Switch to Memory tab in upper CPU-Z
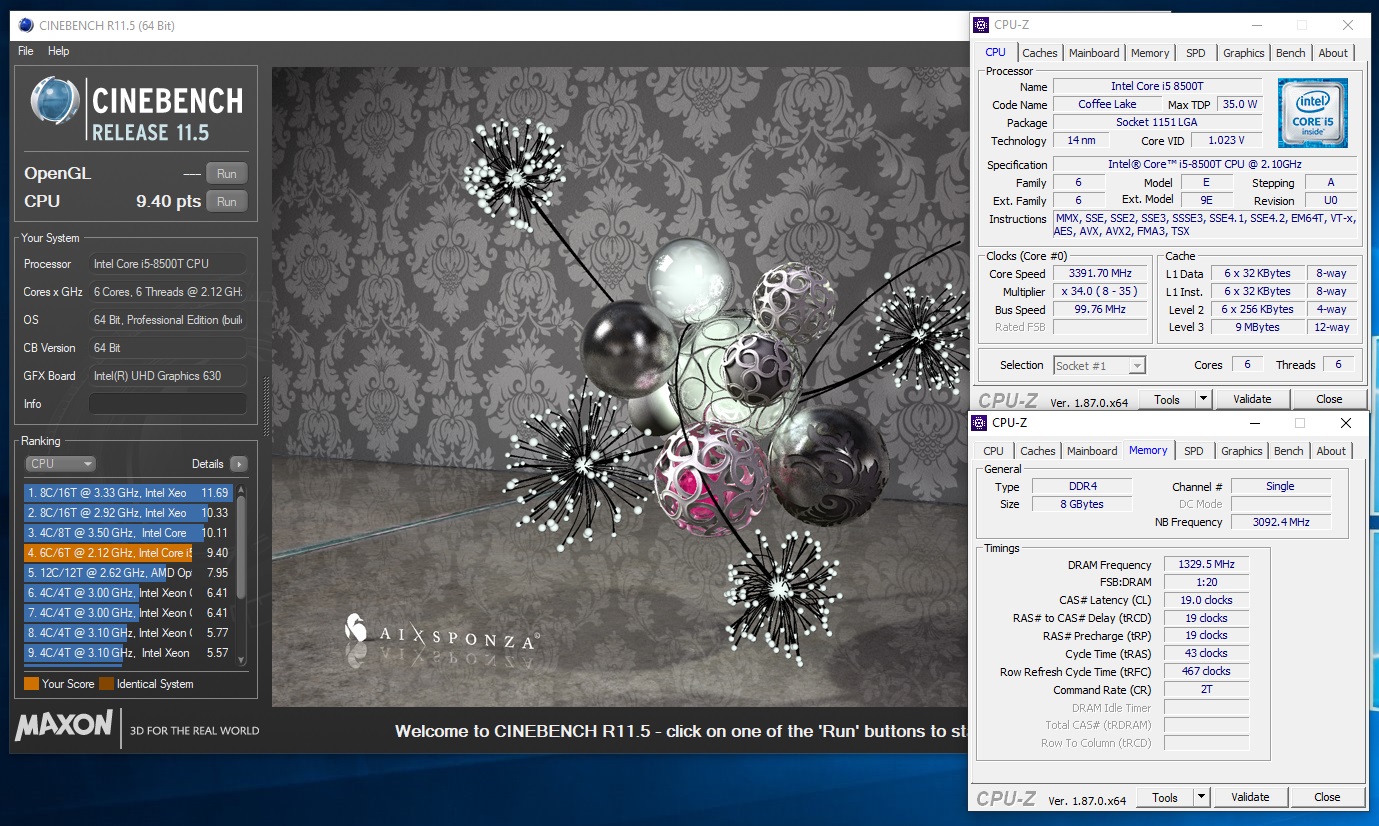This screenshot has height=826, width=1379. 1150,53
